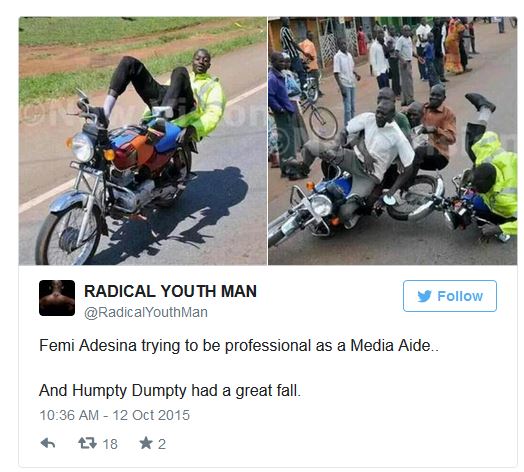
Task: Click the motorcycle headlight in left photo
Action: [81, 147]
